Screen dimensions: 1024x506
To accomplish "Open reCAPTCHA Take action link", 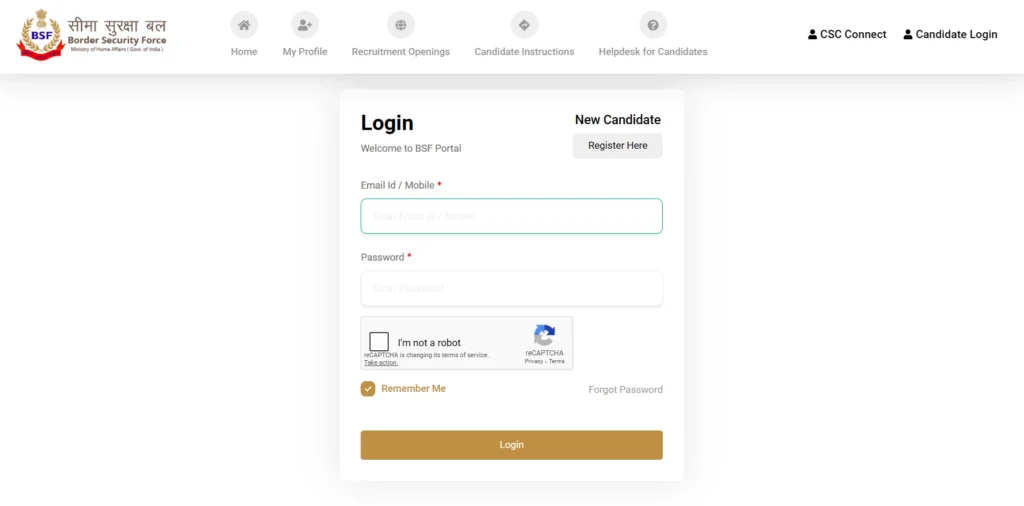I will 381,363.
